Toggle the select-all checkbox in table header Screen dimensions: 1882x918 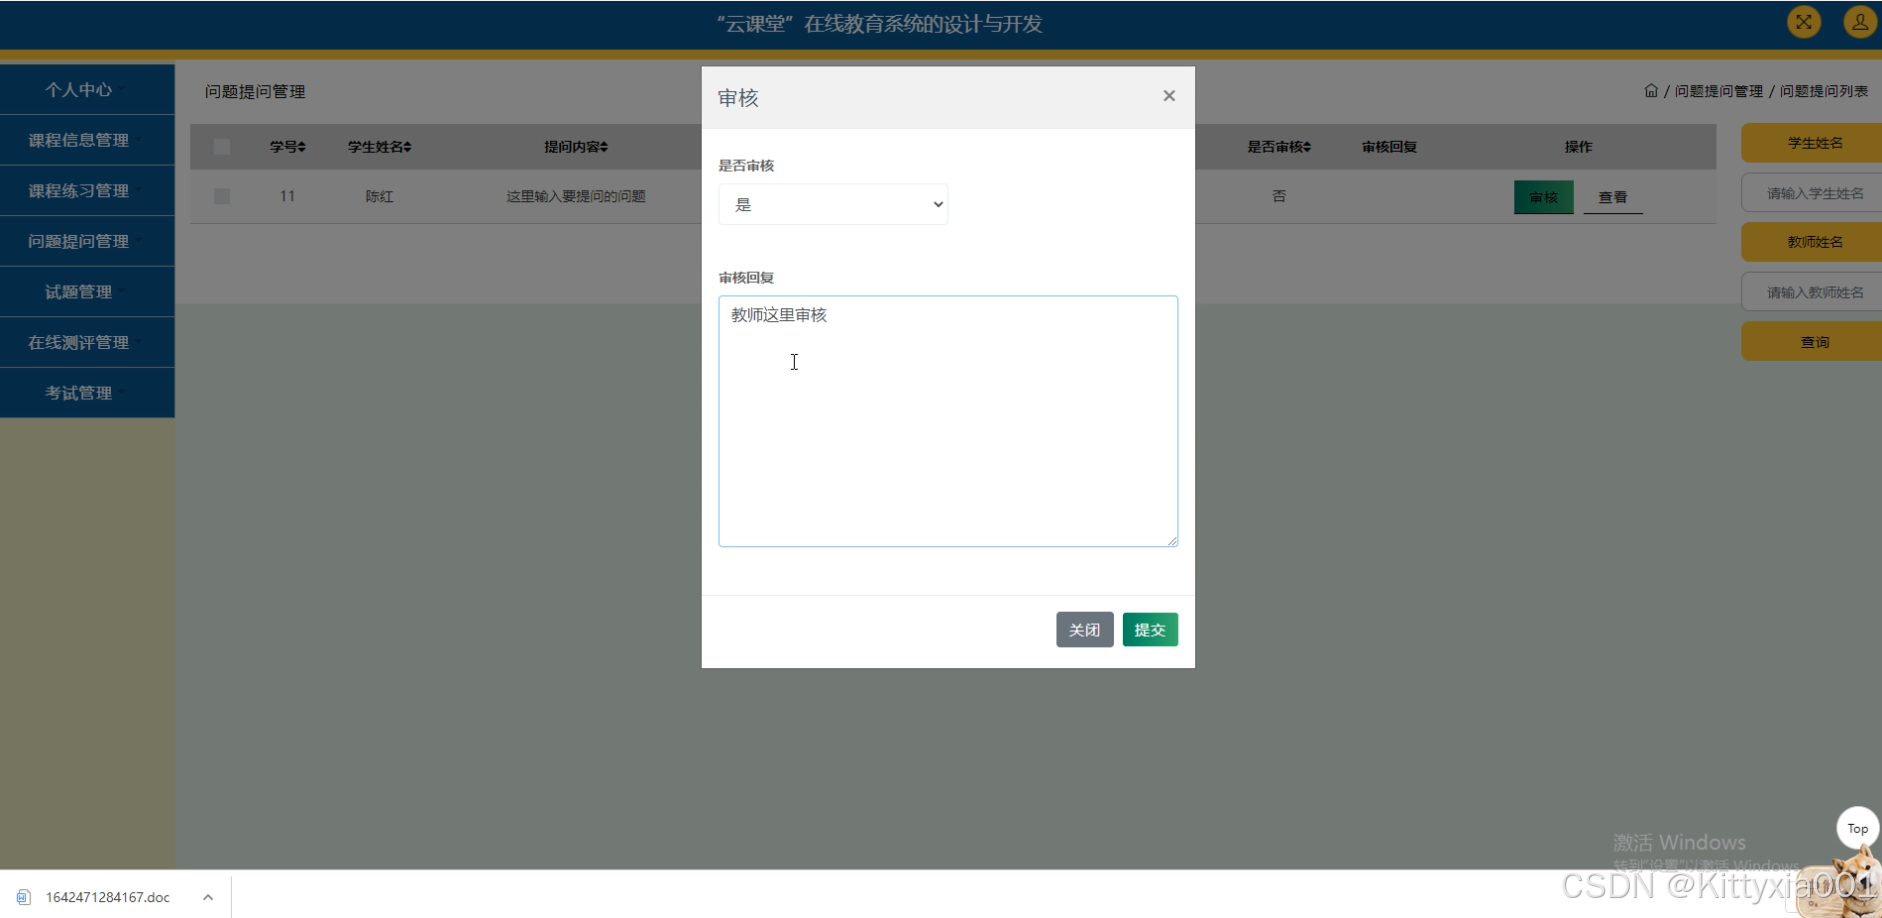(222, 147)
